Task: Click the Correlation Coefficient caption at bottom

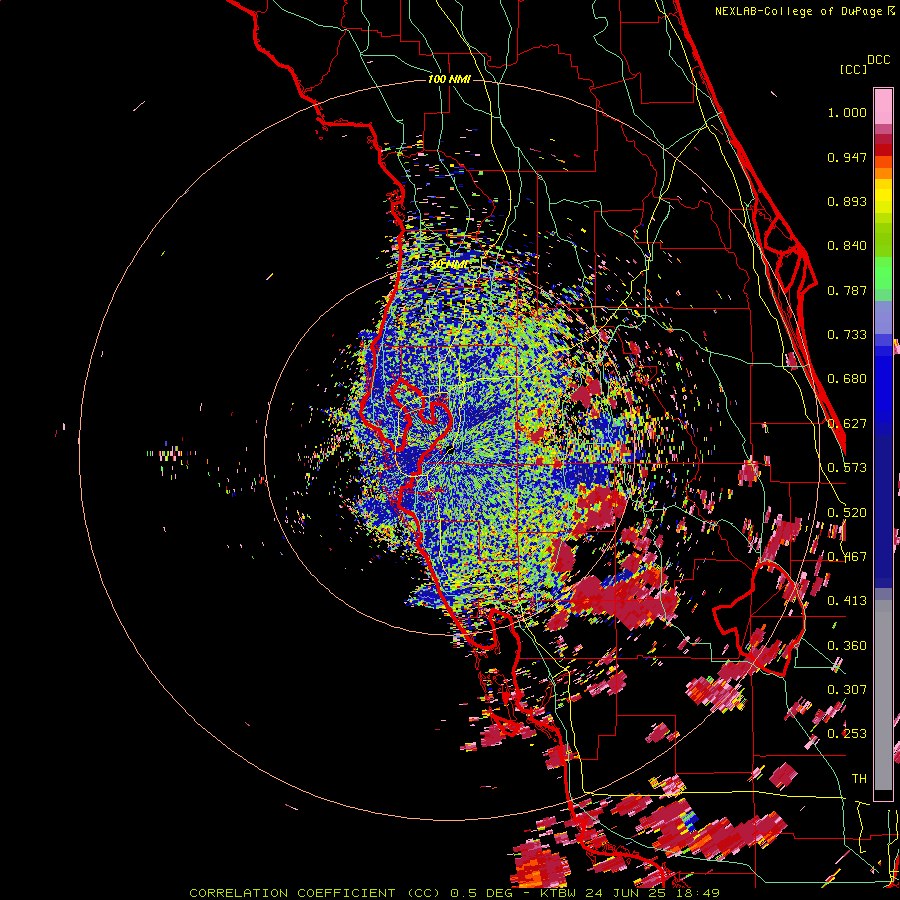Action: (454, 893)
